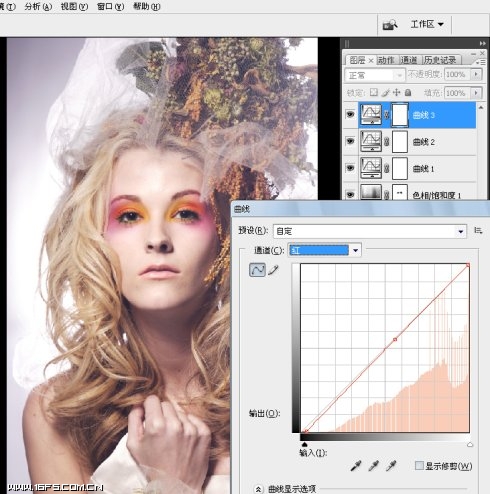Pick the white point eyedropper
The width and height of the screenshot is (490, 494).
pos(391,466)
